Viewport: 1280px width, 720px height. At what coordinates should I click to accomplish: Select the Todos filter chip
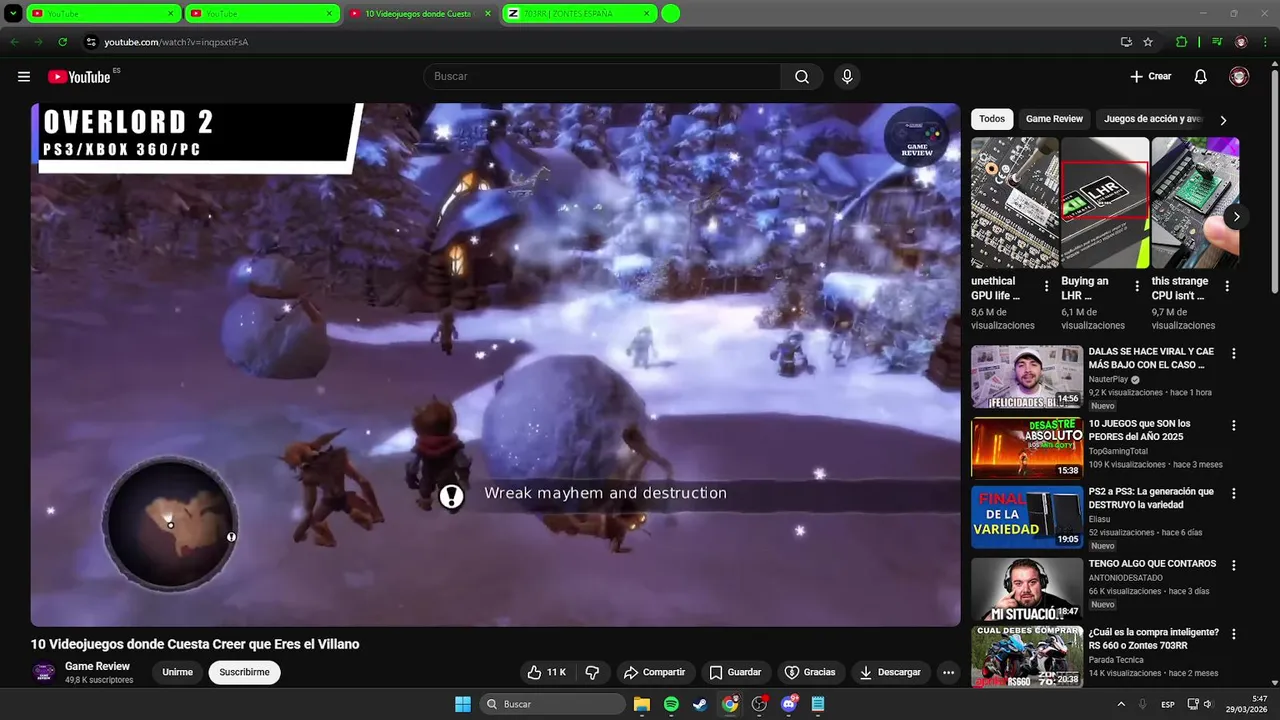(x=992, y=119)
